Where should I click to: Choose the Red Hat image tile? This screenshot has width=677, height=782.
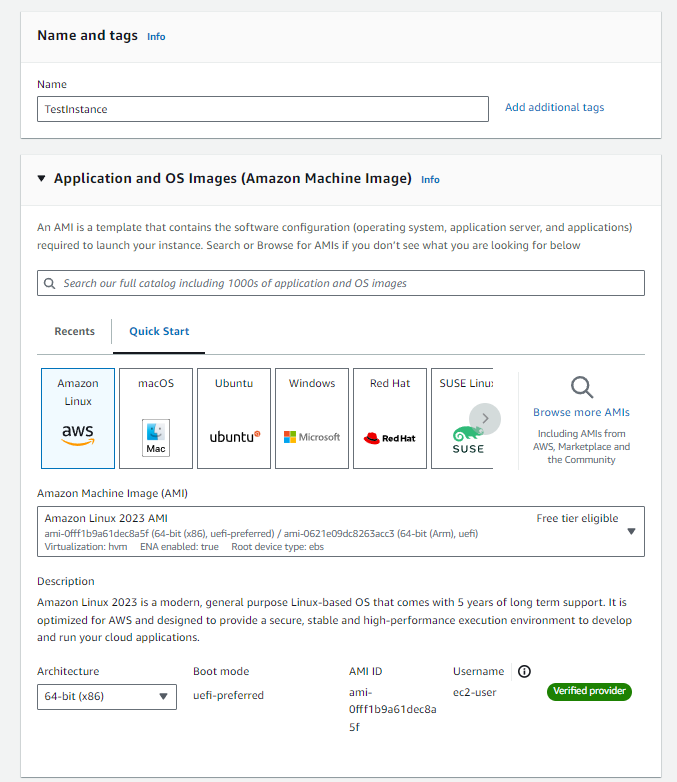[x=390, y=418]
